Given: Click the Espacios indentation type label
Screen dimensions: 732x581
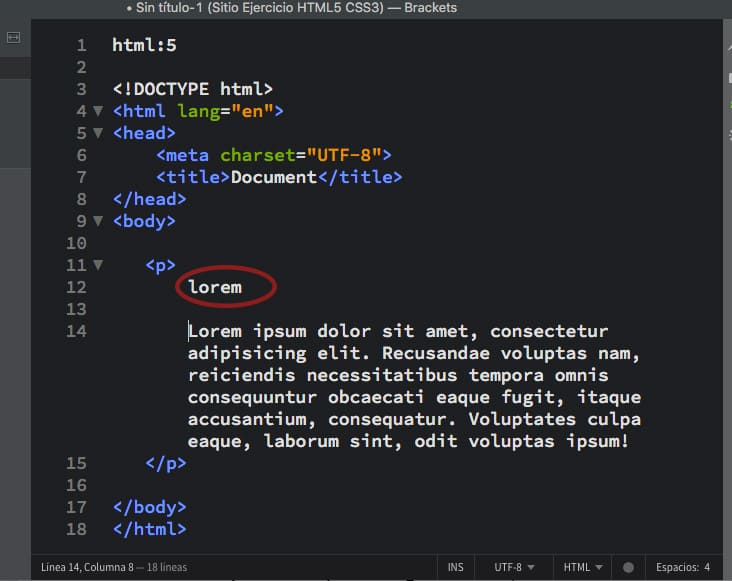Looking at the screenshot, I should pos(677,567).
